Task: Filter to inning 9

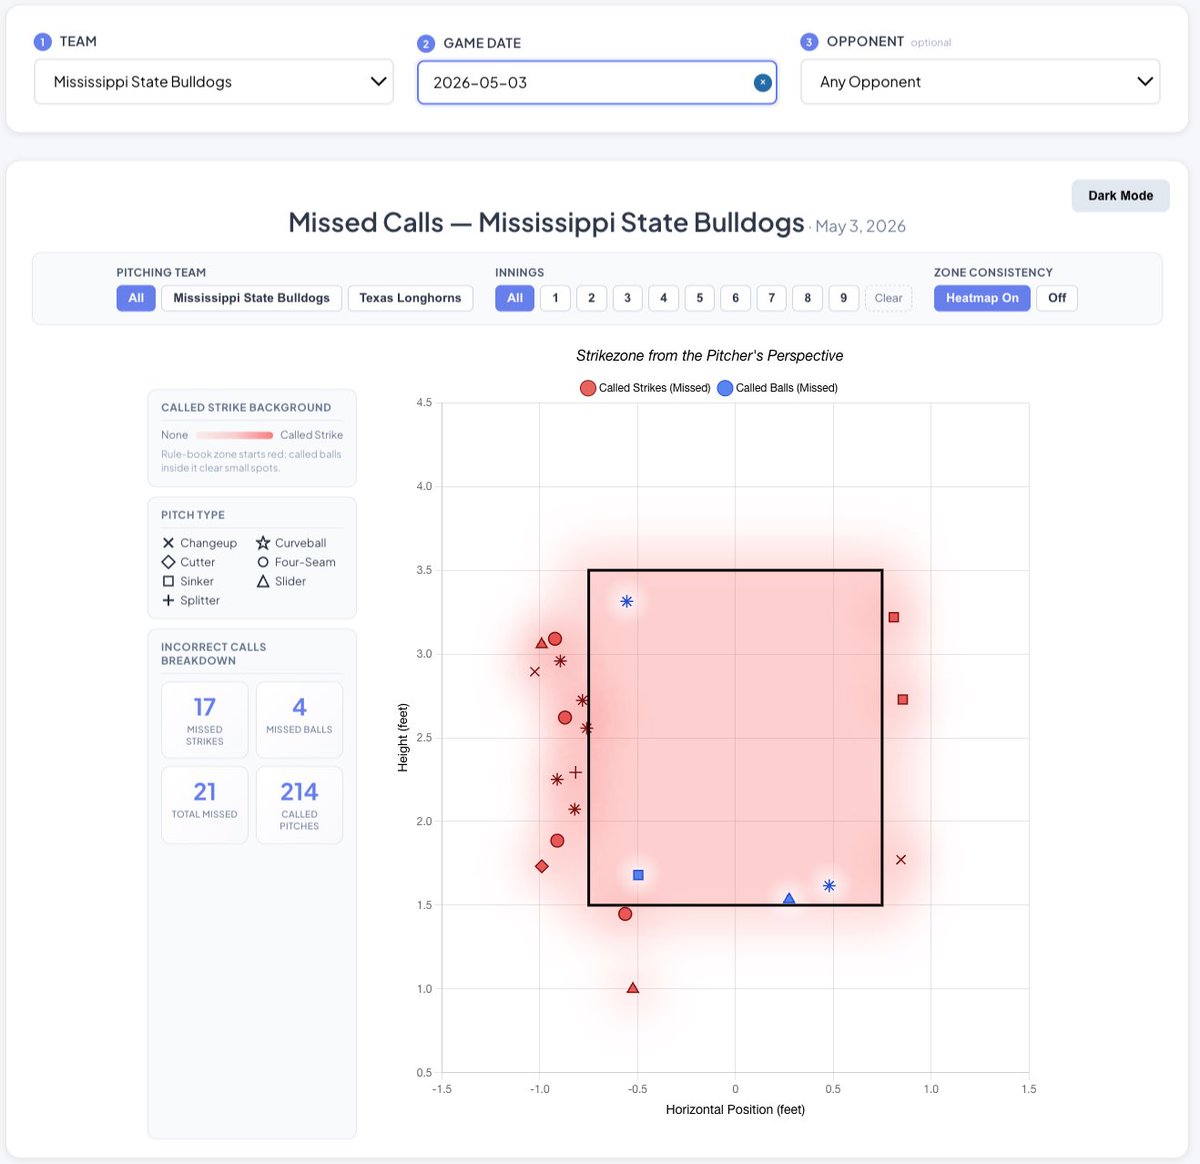Action: click(844, 298)
